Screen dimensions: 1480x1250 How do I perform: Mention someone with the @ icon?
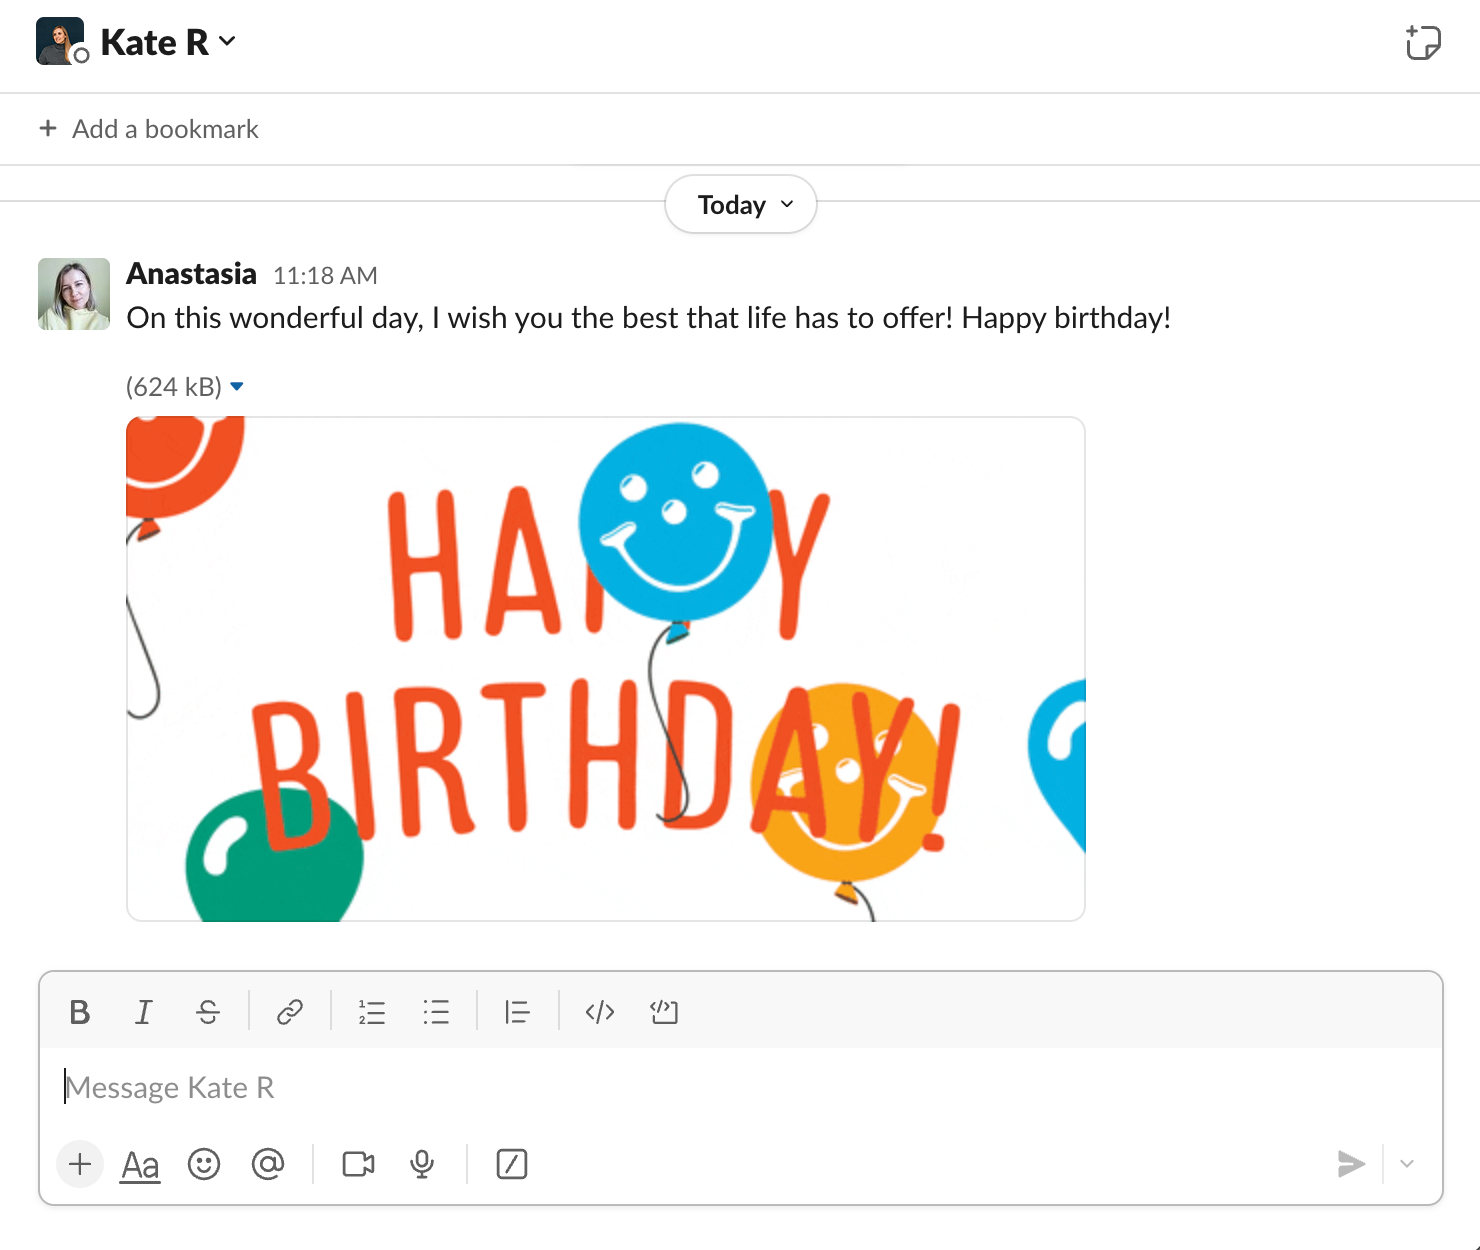click(268, 1164)
